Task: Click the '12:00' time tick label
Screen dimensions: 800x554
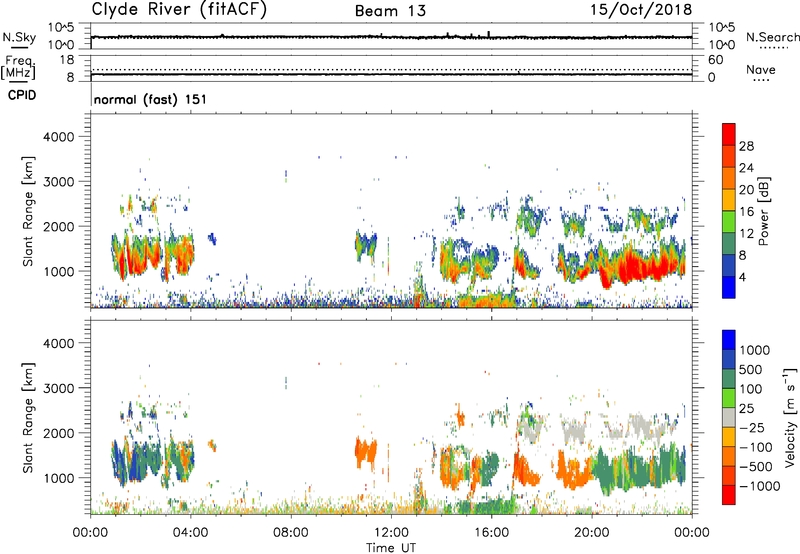Action: point(391,533)
